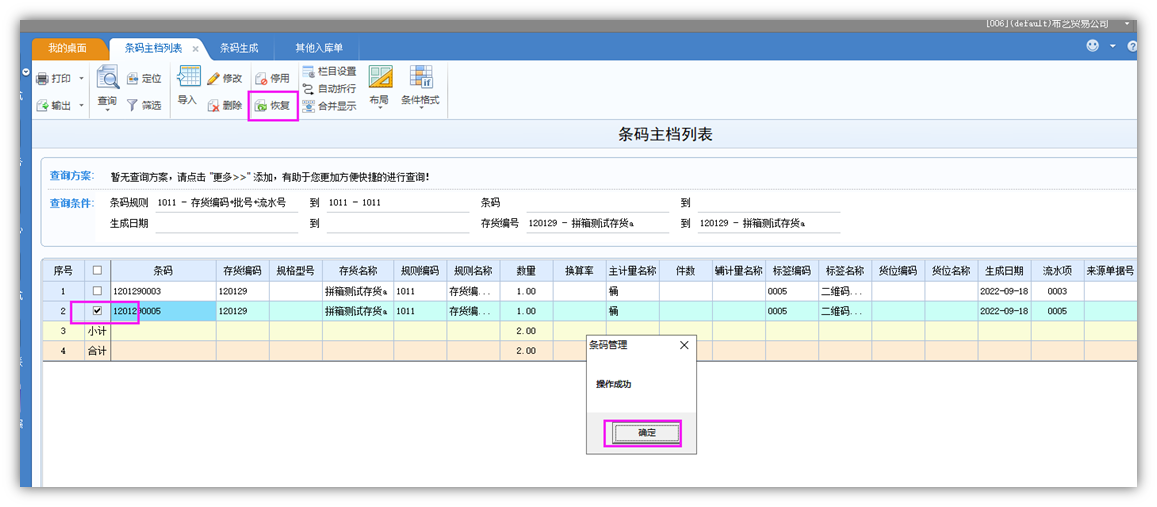Click the 输出 export icon
Viewport: 1157px width, 507px height.
tap(42, 106)
